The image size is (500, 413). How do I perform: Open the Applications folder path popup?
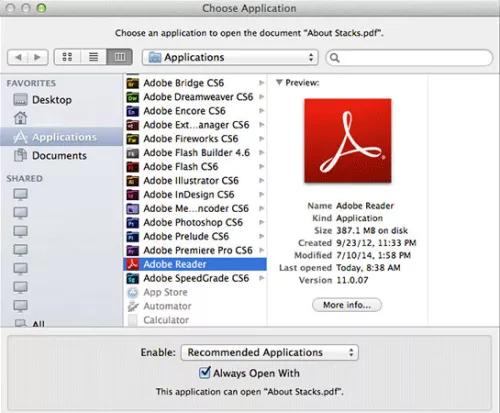tap(230, 57)
